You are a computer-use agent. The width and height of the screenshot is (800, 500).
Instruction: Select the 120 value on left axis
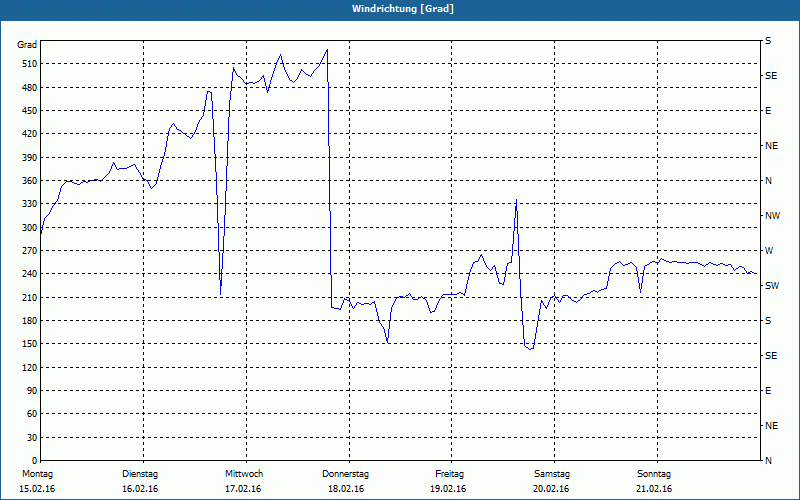pos(29,367)
